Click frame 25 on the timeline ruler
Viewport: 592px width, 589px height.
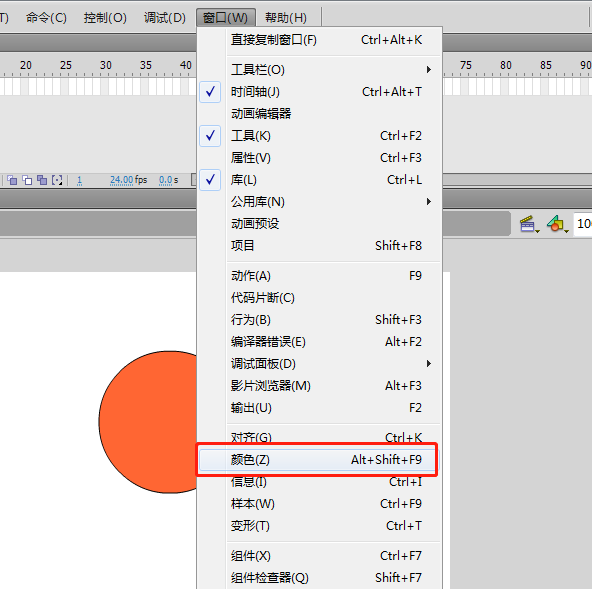[66, 65]
